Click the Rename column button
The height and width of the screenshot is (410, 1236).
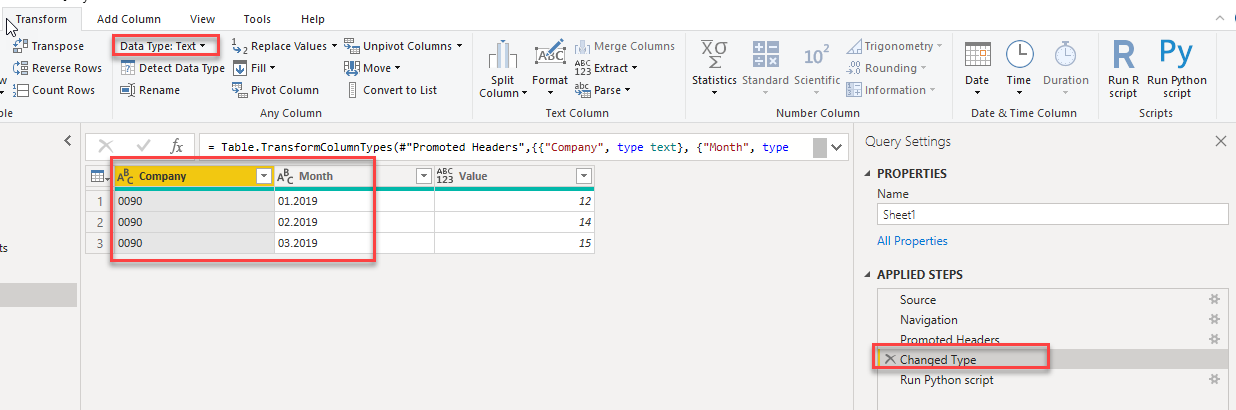click(150, 90)
